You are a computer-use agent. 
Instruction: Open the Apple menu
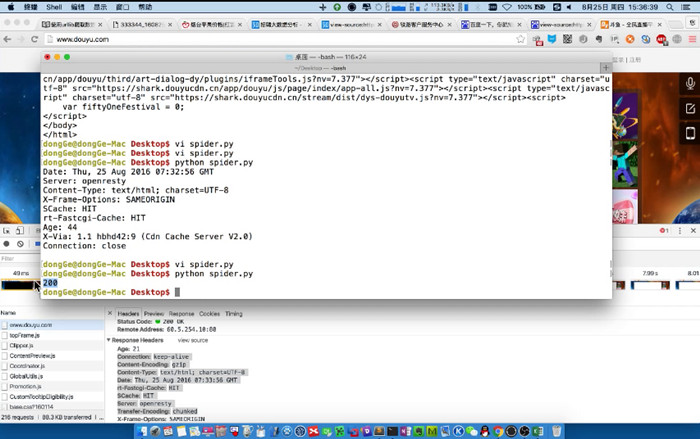(11, 7)
